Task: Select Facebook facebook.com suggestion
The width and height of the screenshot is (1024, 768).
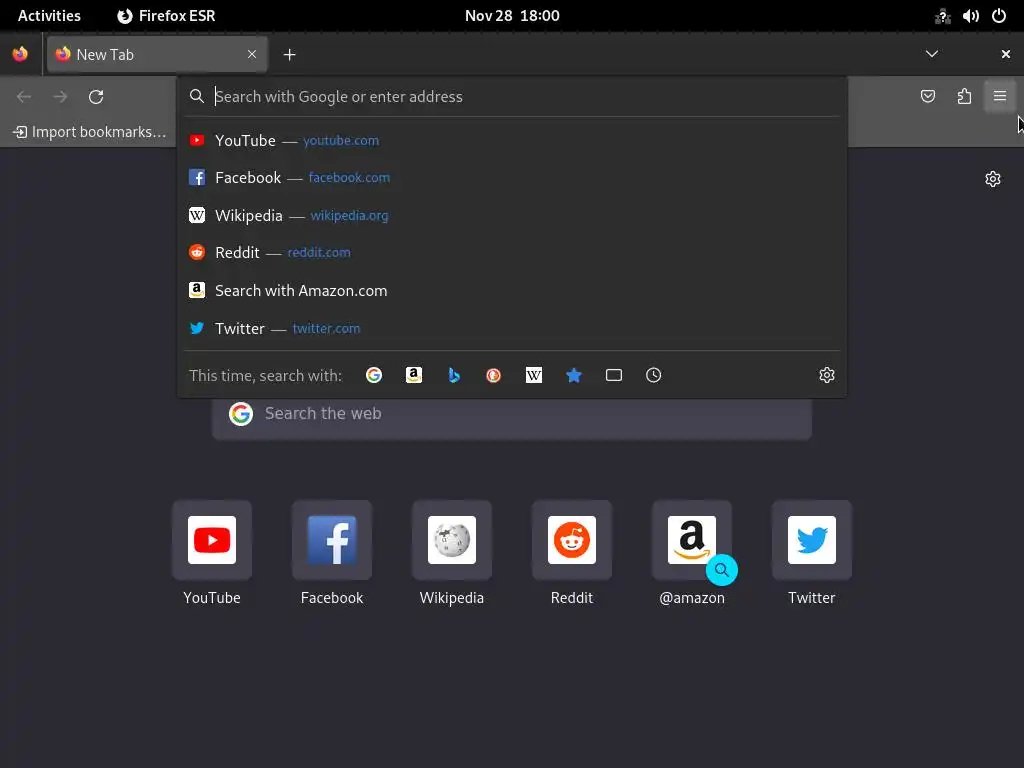Action: click(x=512, y=178)
